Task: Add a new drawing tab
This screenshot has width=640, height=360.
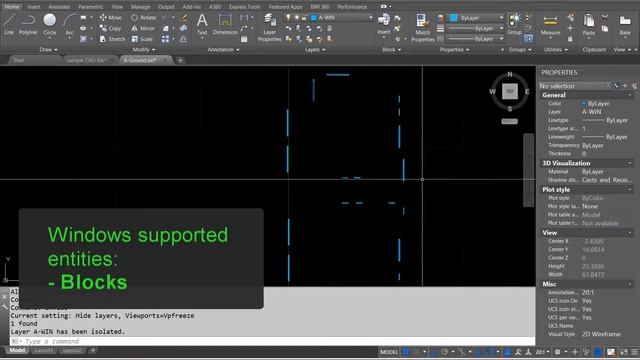Action: pyautogui.click(x=180, y=60)
